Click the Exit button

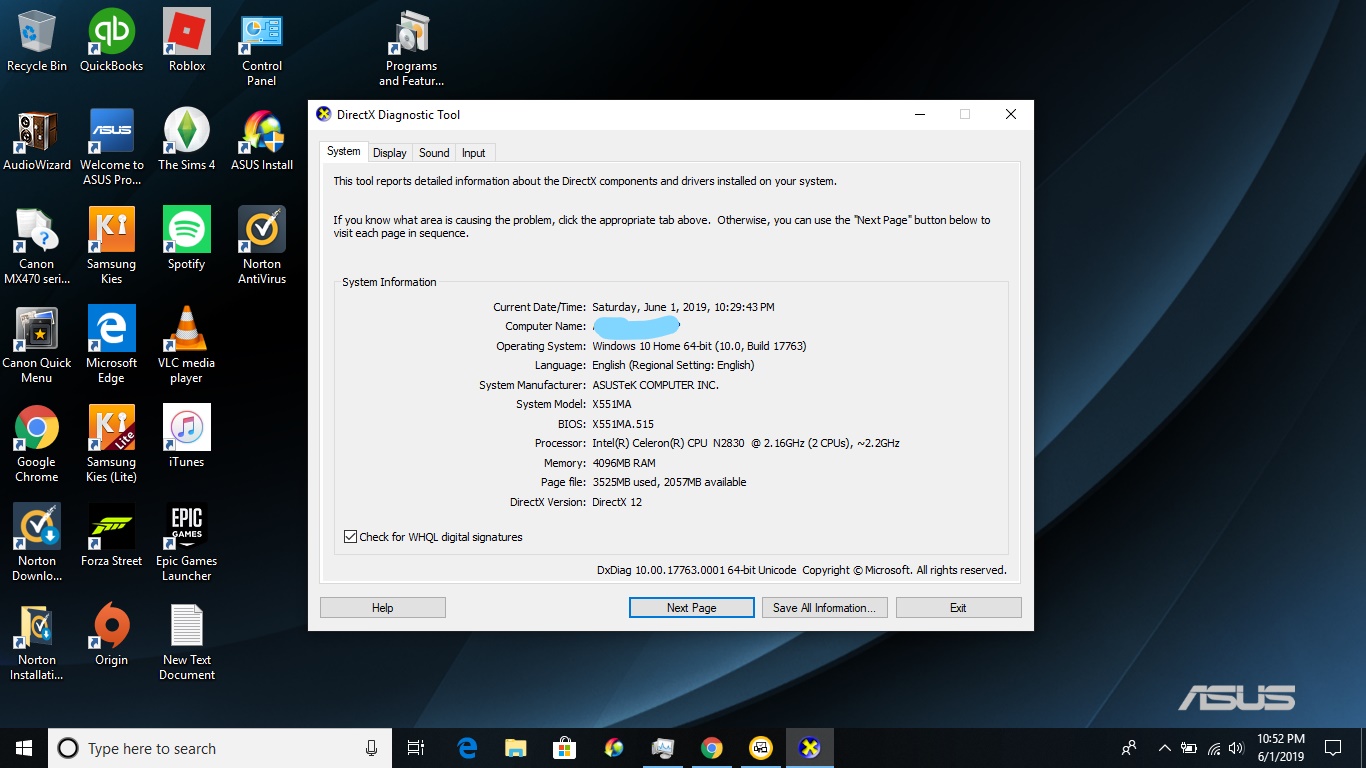tap(958, 608)
